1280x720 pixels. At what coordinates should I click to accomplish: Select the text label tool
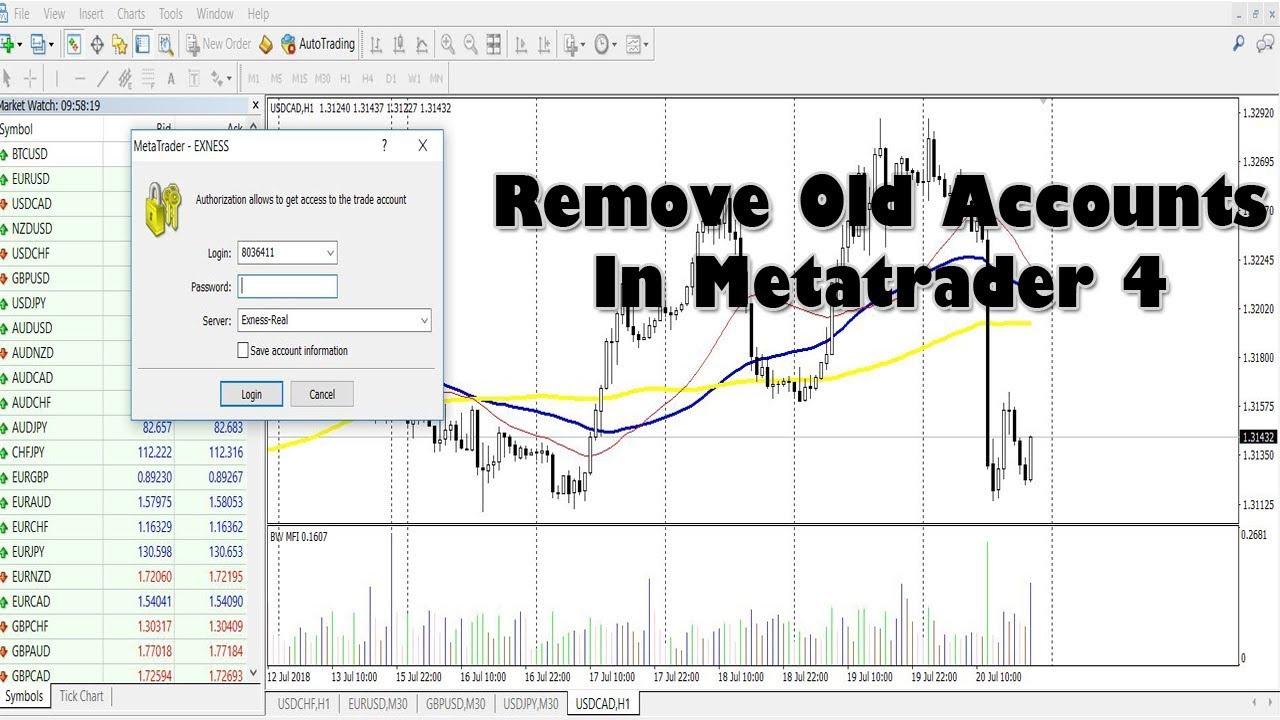coord(194,78)
